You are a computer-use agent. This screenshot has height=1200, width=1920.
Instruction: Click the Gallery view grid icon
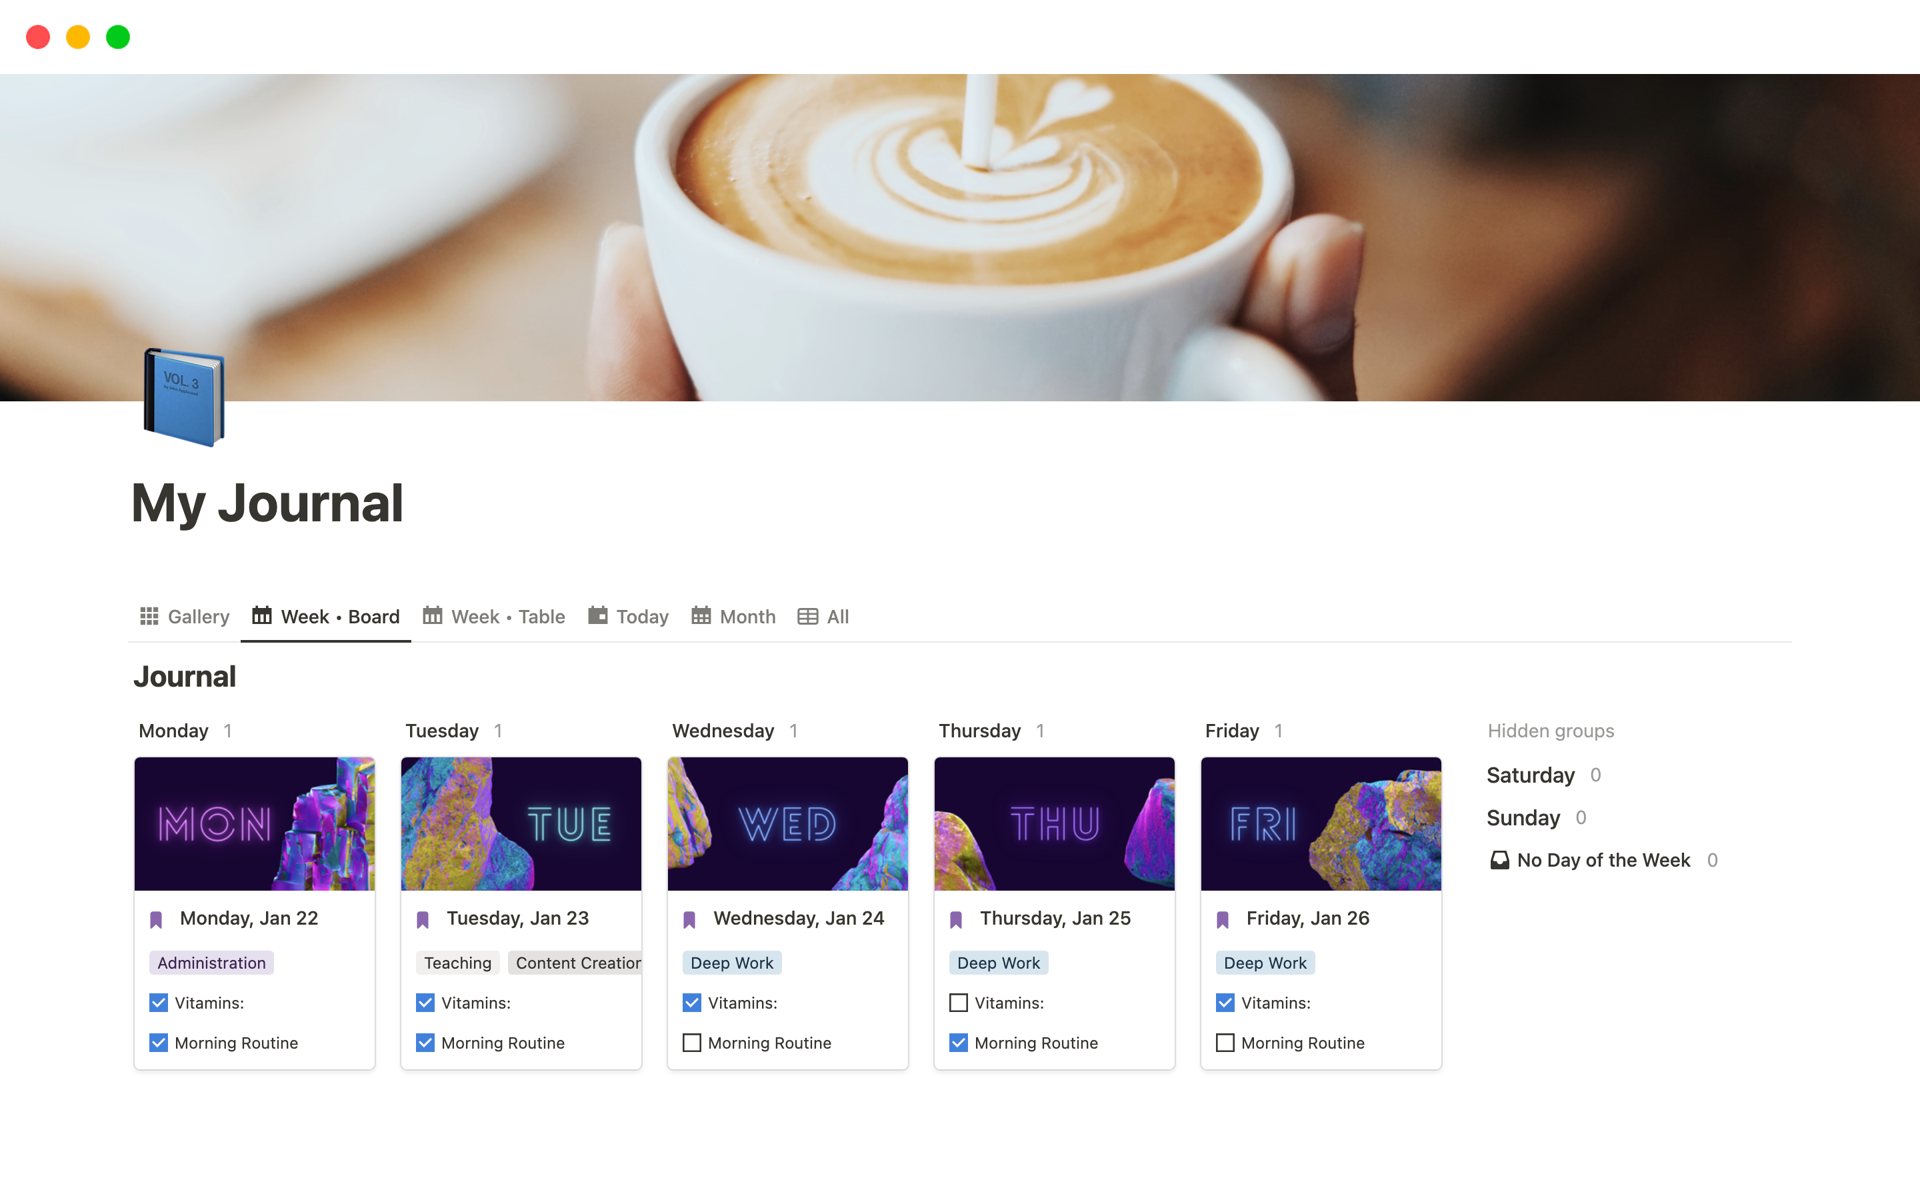pos(149,616)
